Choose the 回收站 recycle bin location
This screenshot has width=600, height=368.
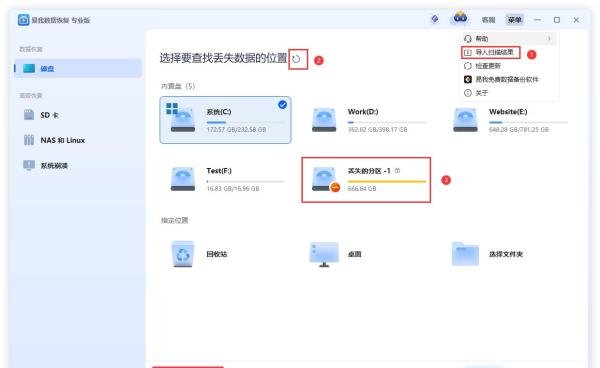click(x=199, y=254)
